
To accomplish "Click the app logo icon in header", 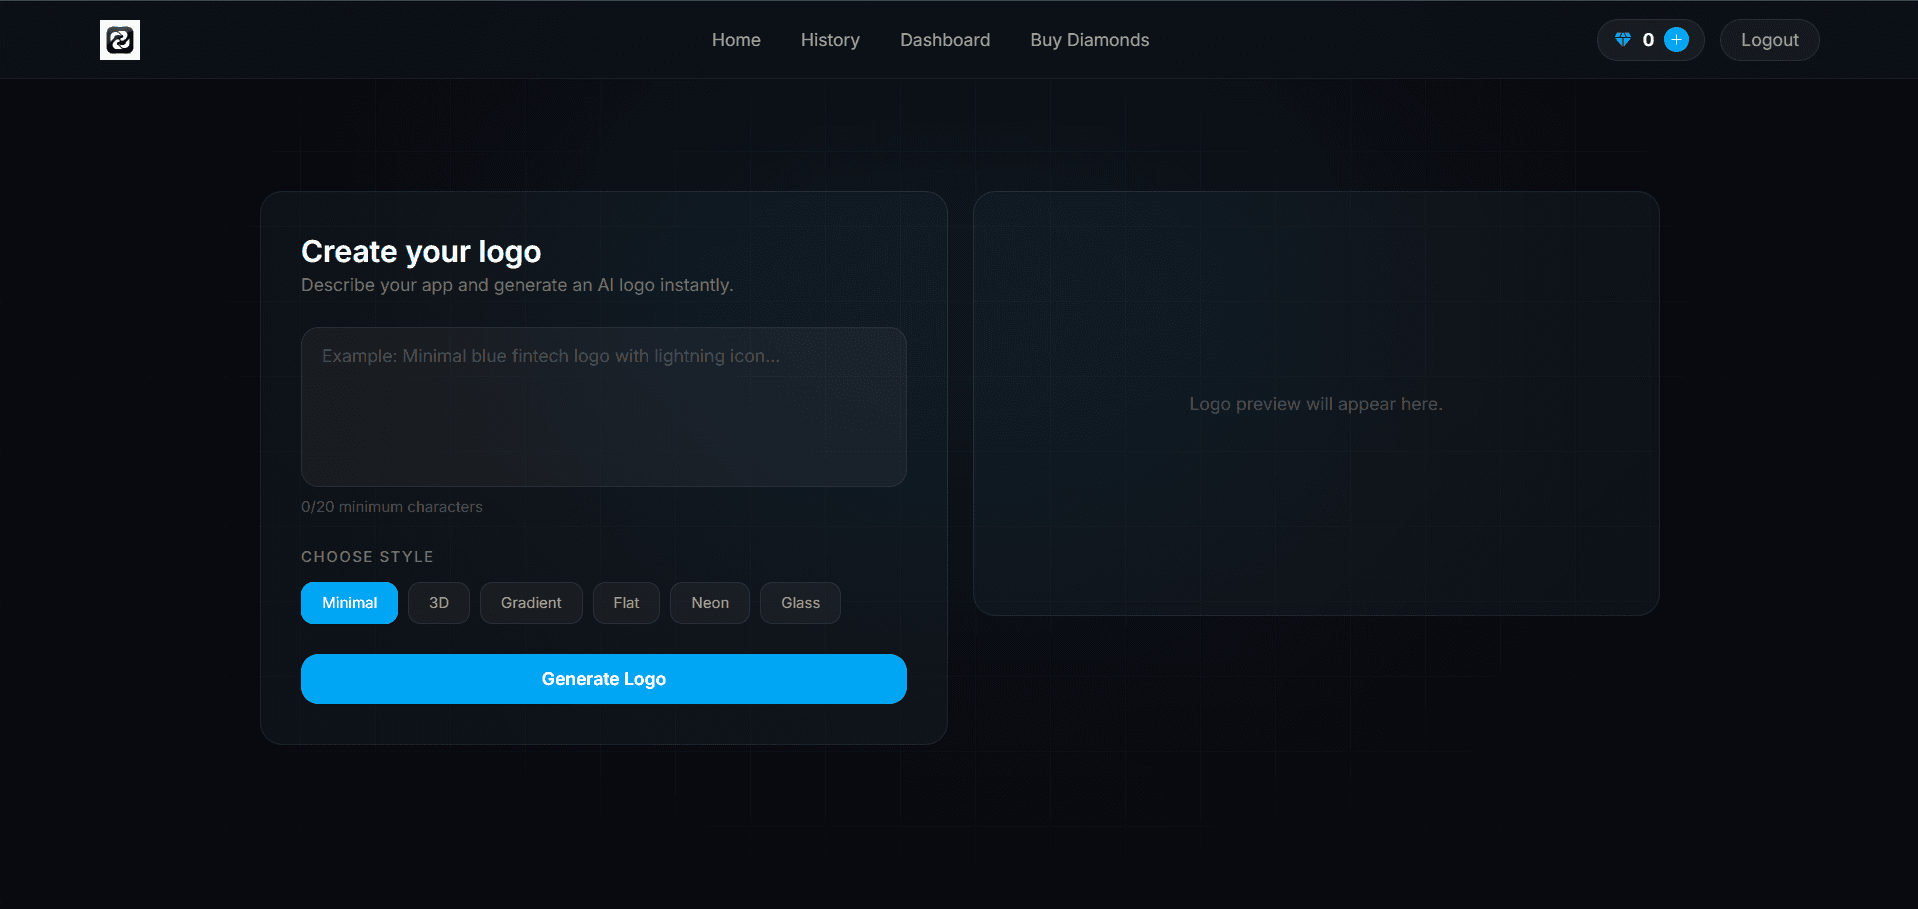I will click(120, 40).
